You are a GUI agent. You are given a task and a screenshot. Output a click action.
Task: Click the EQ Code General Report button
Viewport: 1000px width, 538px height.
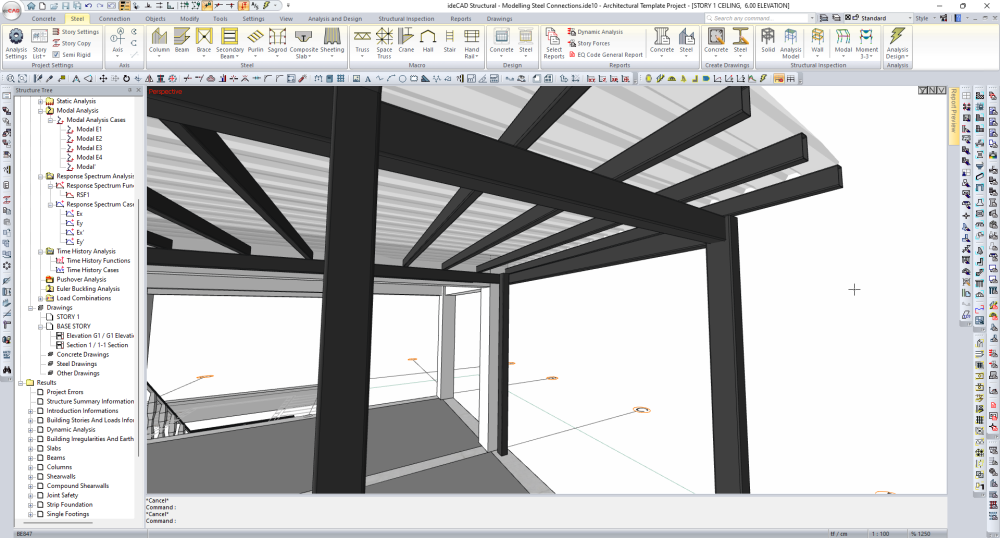[x=609, y=55]
